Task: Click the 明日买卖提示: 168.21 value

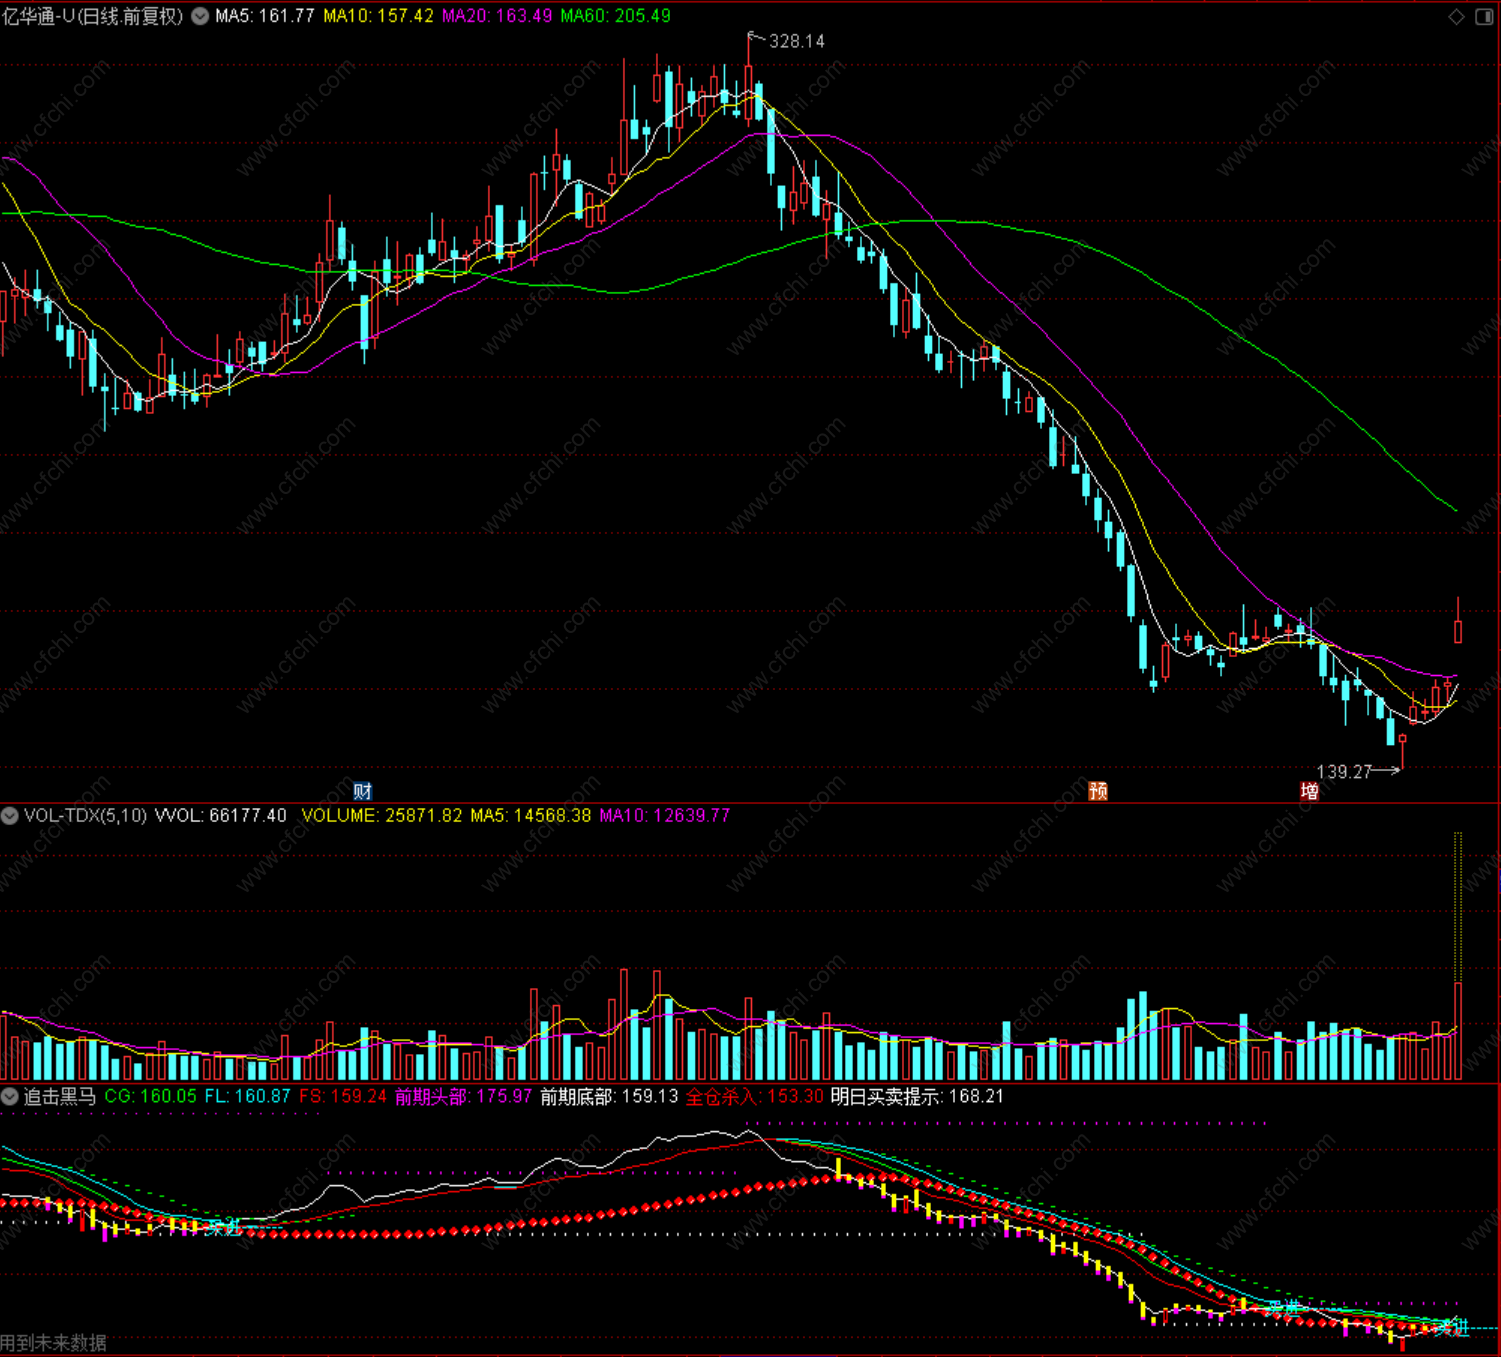Action: [x=917, y=1096]
